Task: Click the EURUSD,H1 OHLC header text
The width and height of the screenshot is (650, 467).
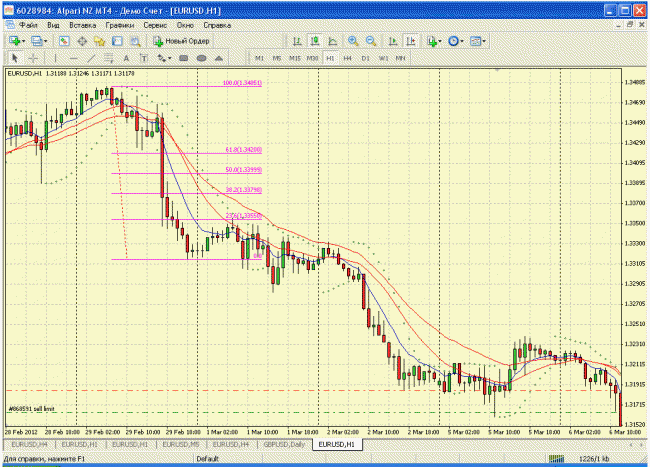Action: pos(70,73)
